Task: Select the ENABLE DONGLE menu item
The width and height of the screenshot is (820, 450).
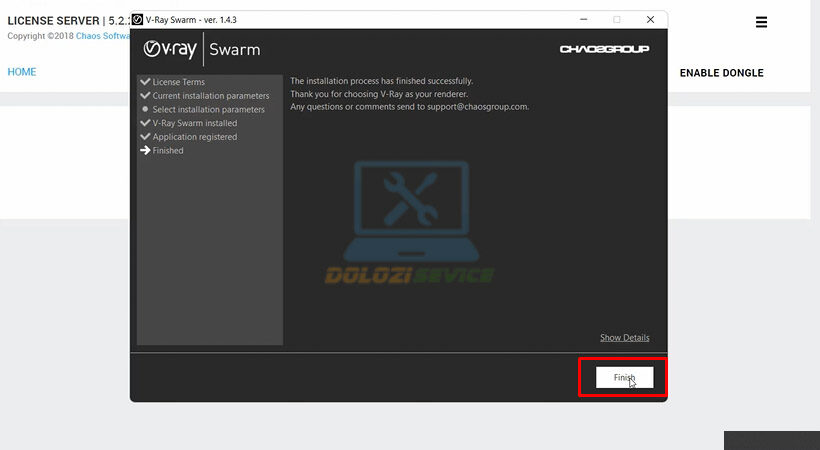Action: (x=721, y=73)
